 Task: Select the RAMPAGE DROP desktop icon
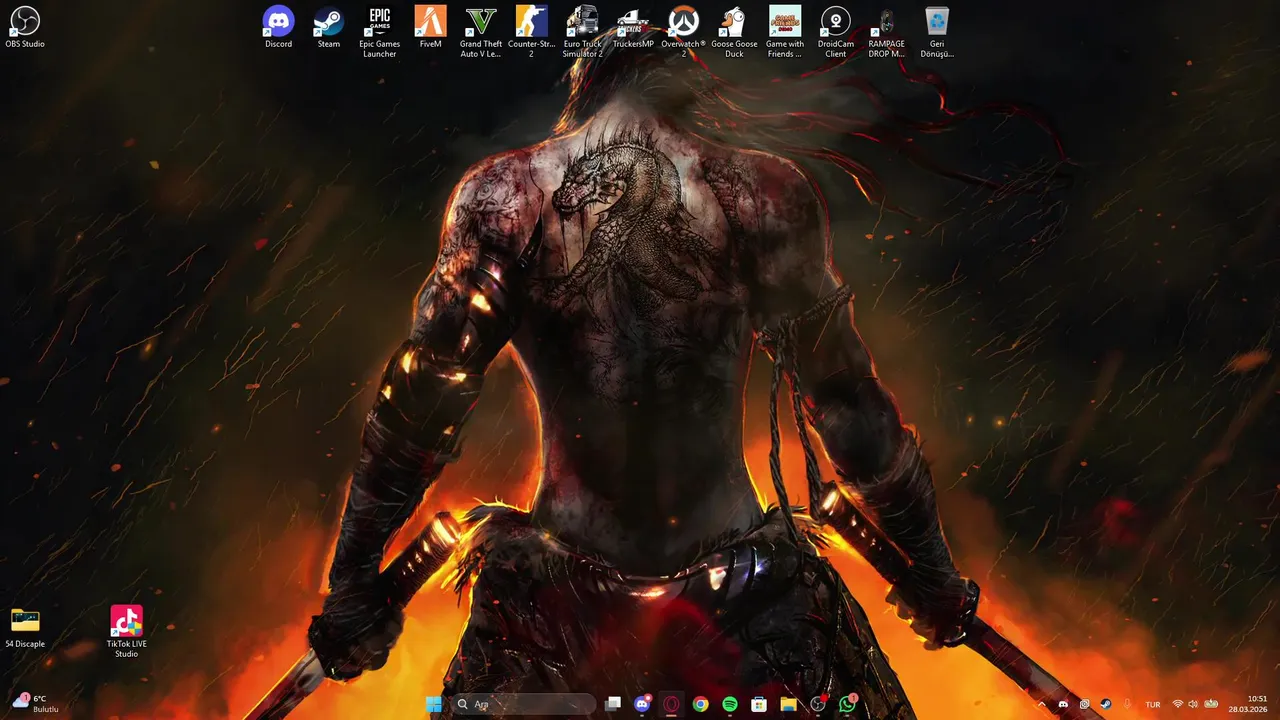[x=886, y=31]
